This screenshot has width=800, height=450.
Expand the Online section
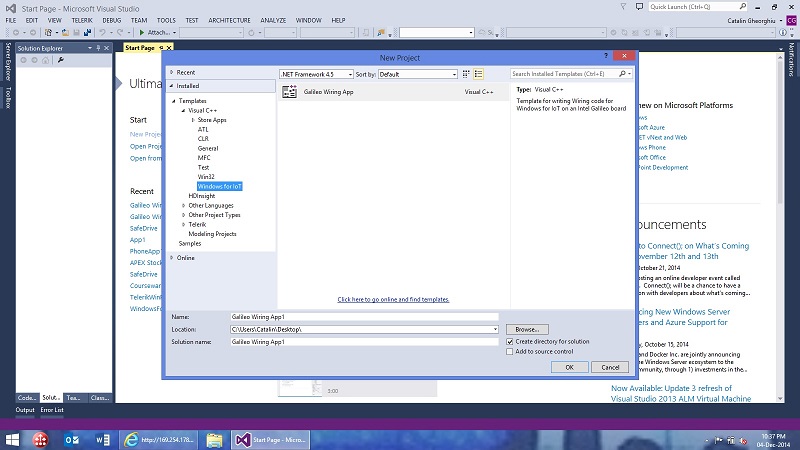tap(172, 258)
